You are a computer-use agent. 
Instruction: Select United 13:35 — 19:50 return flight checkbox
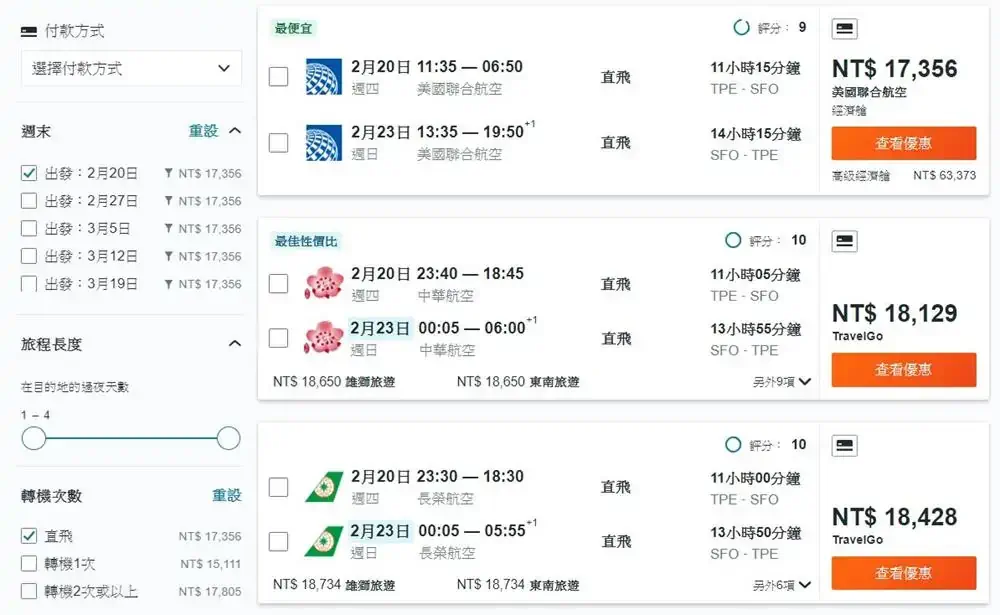278,142
